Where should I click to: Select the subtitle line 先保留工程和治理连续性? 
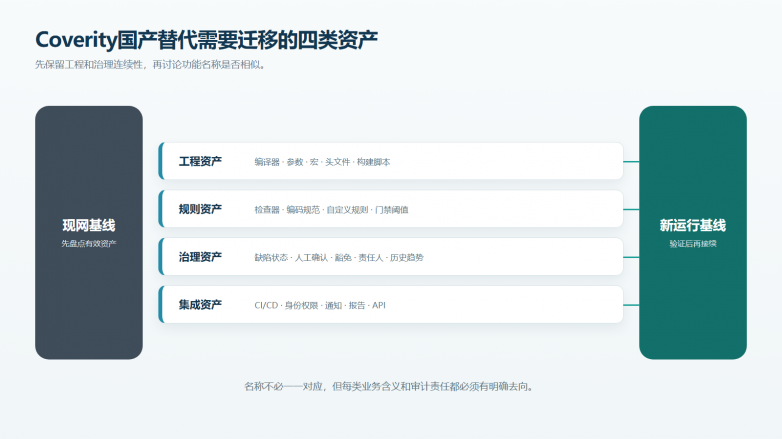150,65
